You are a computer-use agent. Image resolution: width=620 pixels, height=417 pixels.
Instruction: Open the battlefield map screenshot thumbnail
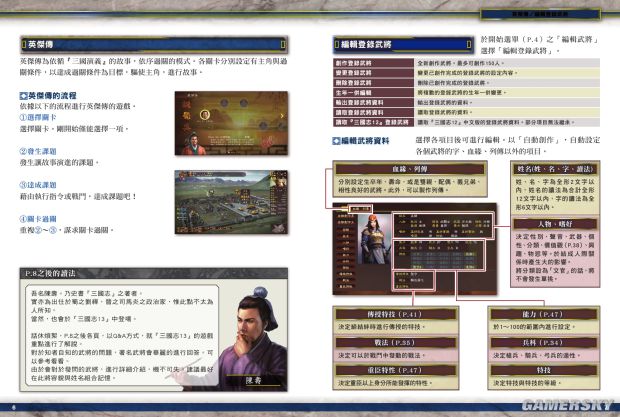[231, 202]
